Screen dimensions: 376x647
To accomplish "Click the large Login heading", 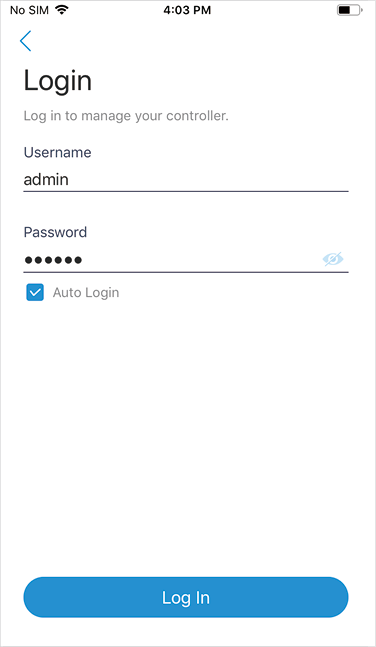I will [58, 80].
